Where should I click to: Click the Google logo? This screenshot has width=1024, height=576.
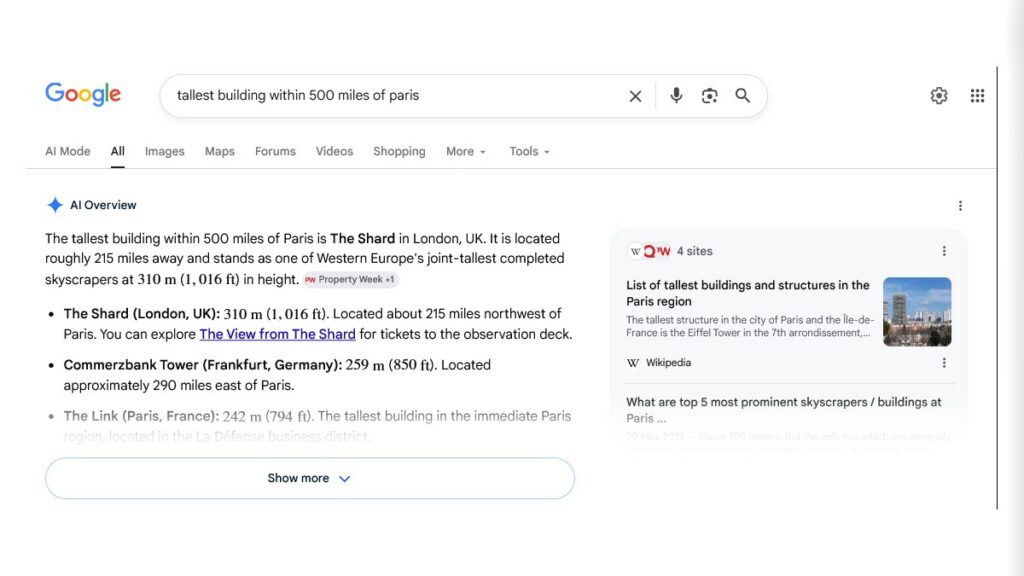click(x=83, y=94)
